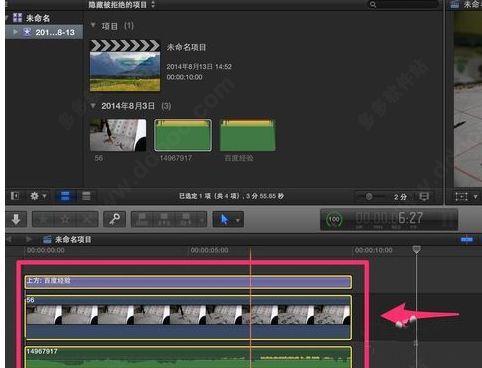This screenshot has height=368, width=482.
Task: Click the project duration 00:00:10:00 text
Action: (x=184, y=77)
